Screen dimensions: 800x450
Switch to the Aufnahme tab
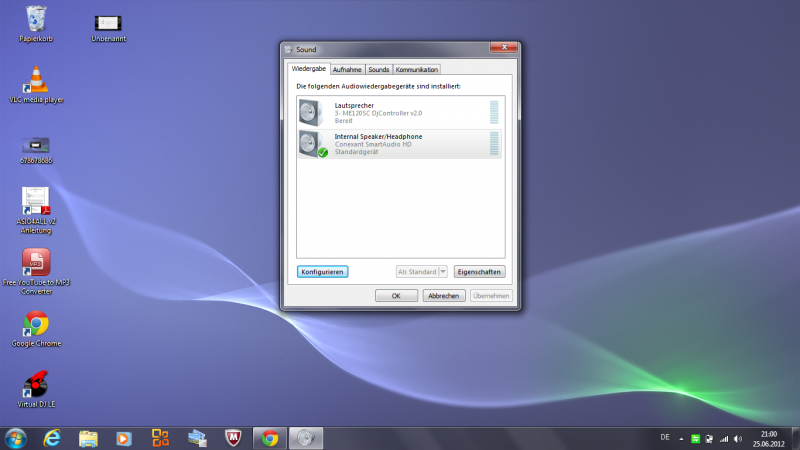click(347, 70)
